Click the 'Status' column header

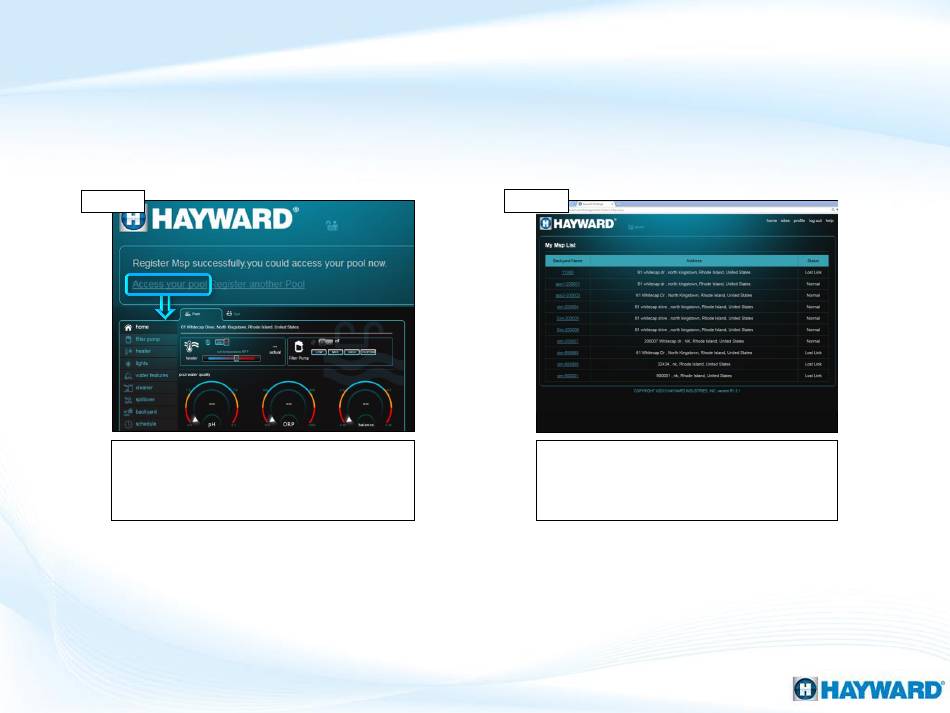click(813, 260)
